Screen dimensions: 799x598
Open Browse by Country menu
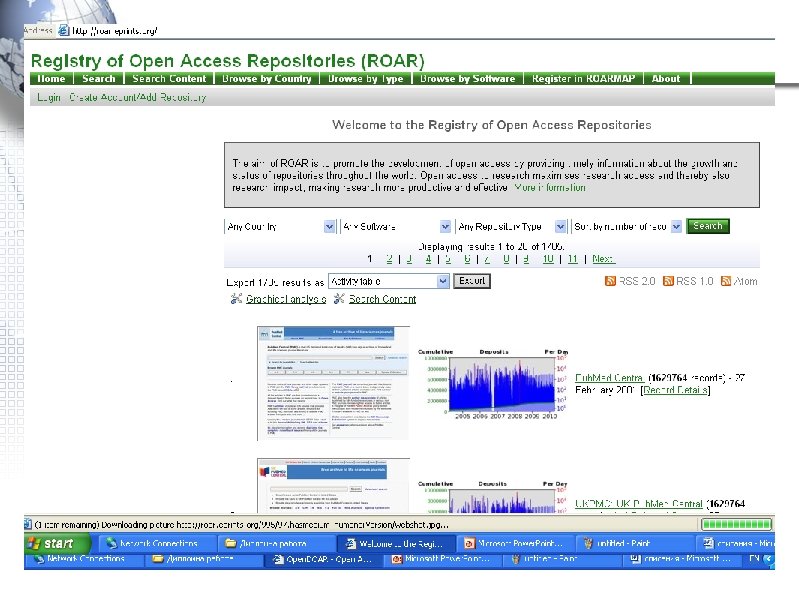[x=267, y=78]
